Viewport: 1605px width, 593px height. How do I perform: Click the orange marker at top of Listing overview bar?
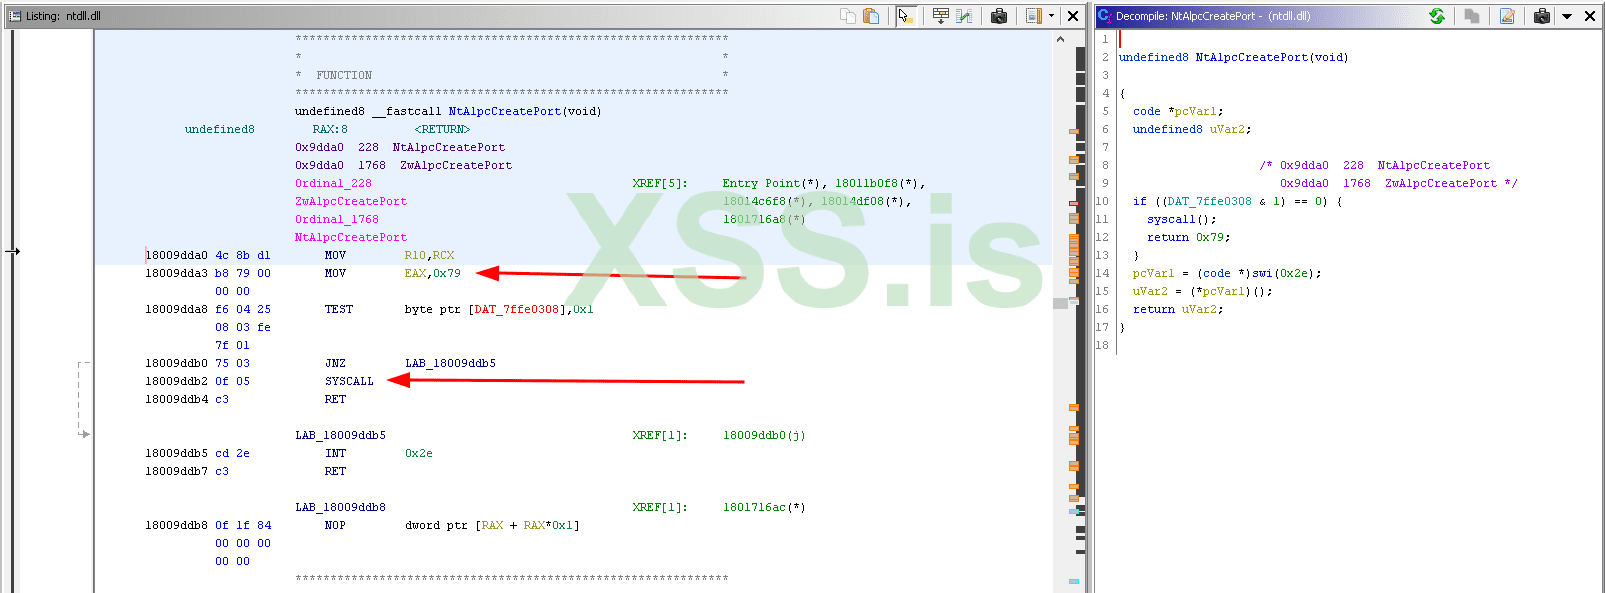pos(1074,131)
